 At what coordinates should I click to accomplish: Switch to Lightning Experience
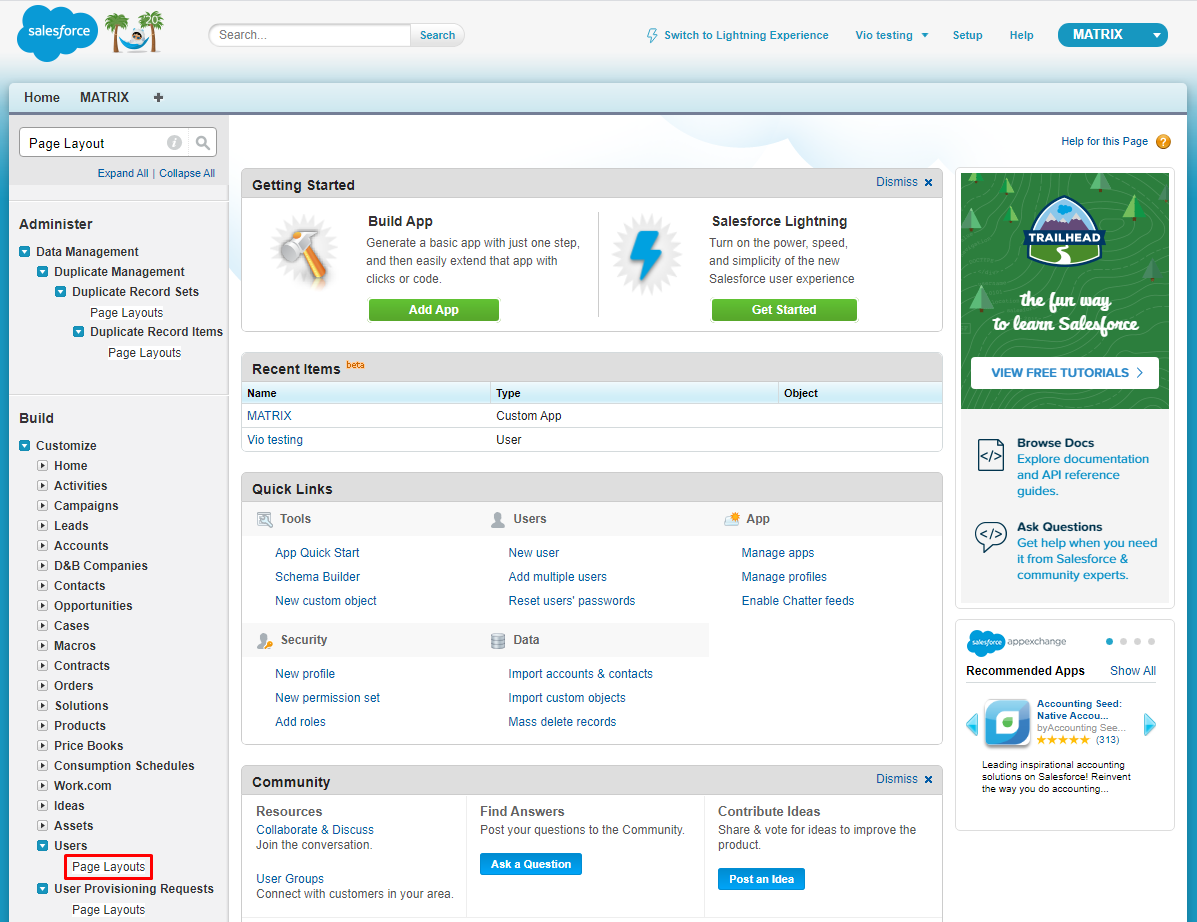746,35
